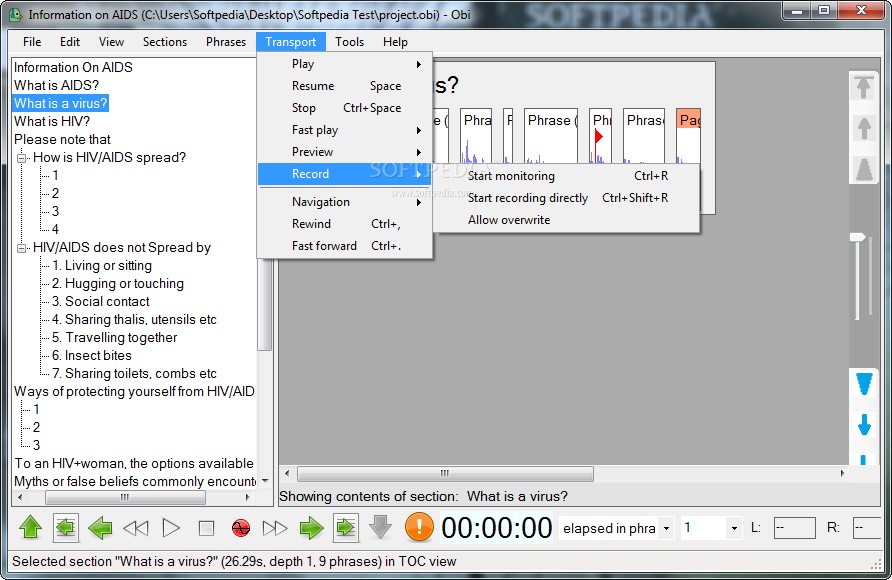
Task: Choose Start recording directly
Action: coord(567,198)
